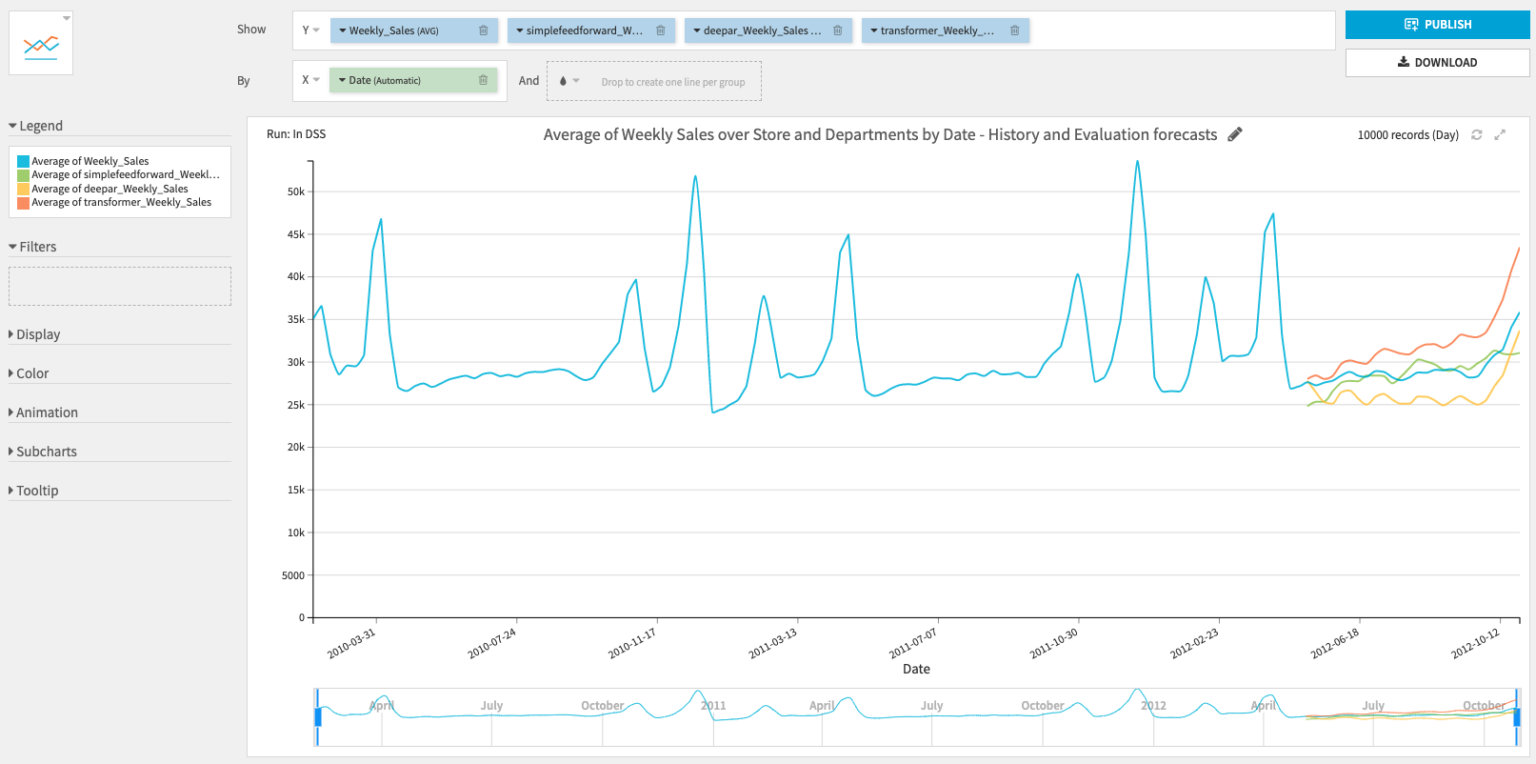The height and width of the screenshot is (764, 1536).
Task: Delete the Weekly_Sales (AVG) measure via trash icon
Action: click(x=483, y=31)
